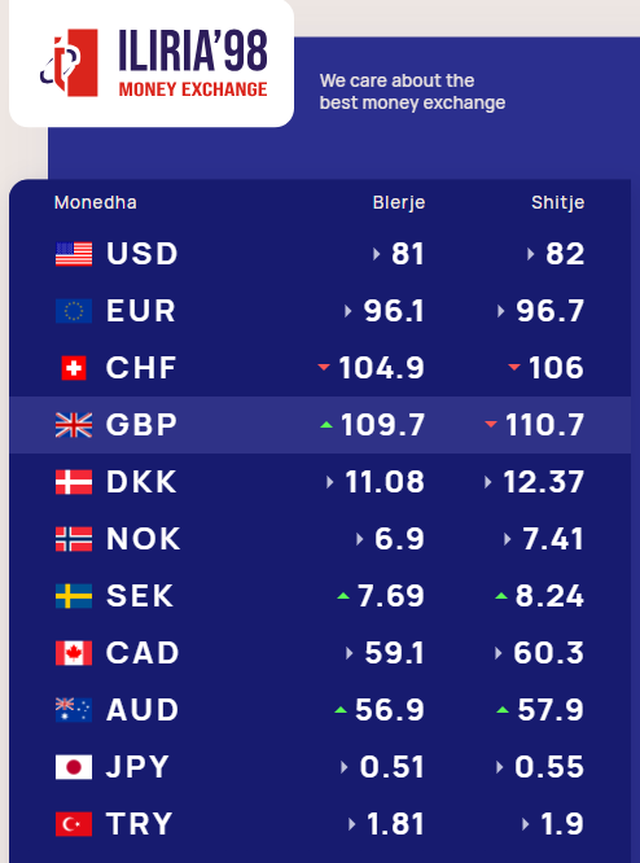Click the United States flag icon
The width and height of the screenshot is (640, 863).
[x=73, y=254]
